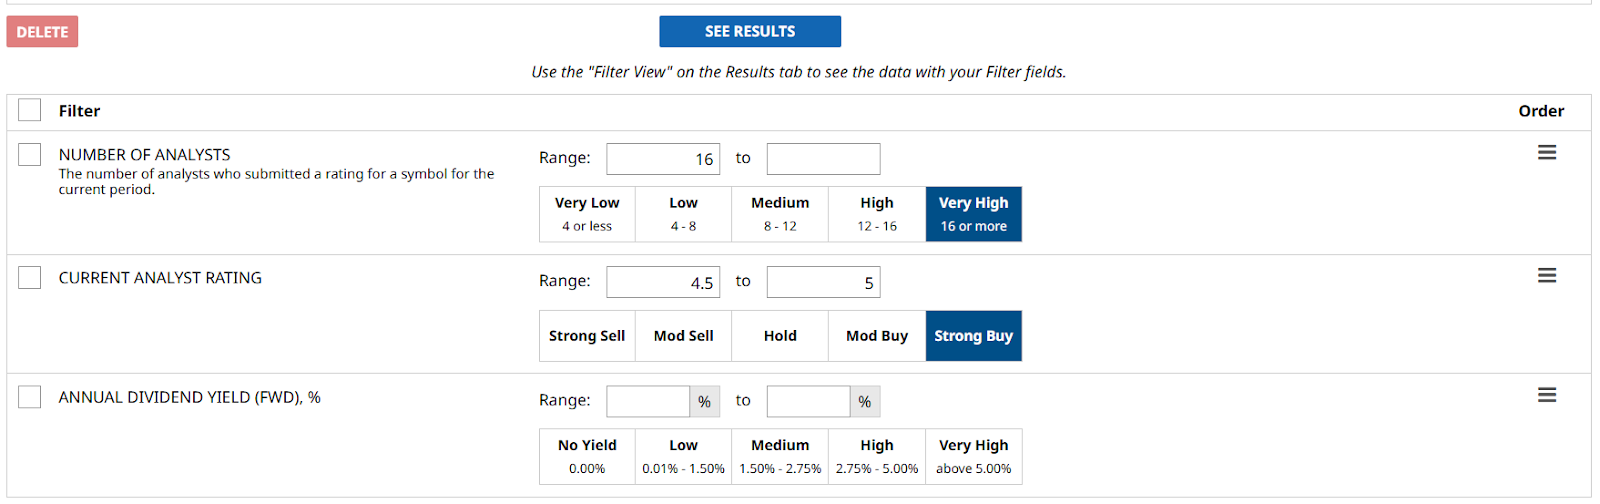Click the empty maximum Number of Analysts field
This screenshot has width=1600, height=504.
pyautogui.click(x=823, y=159)
